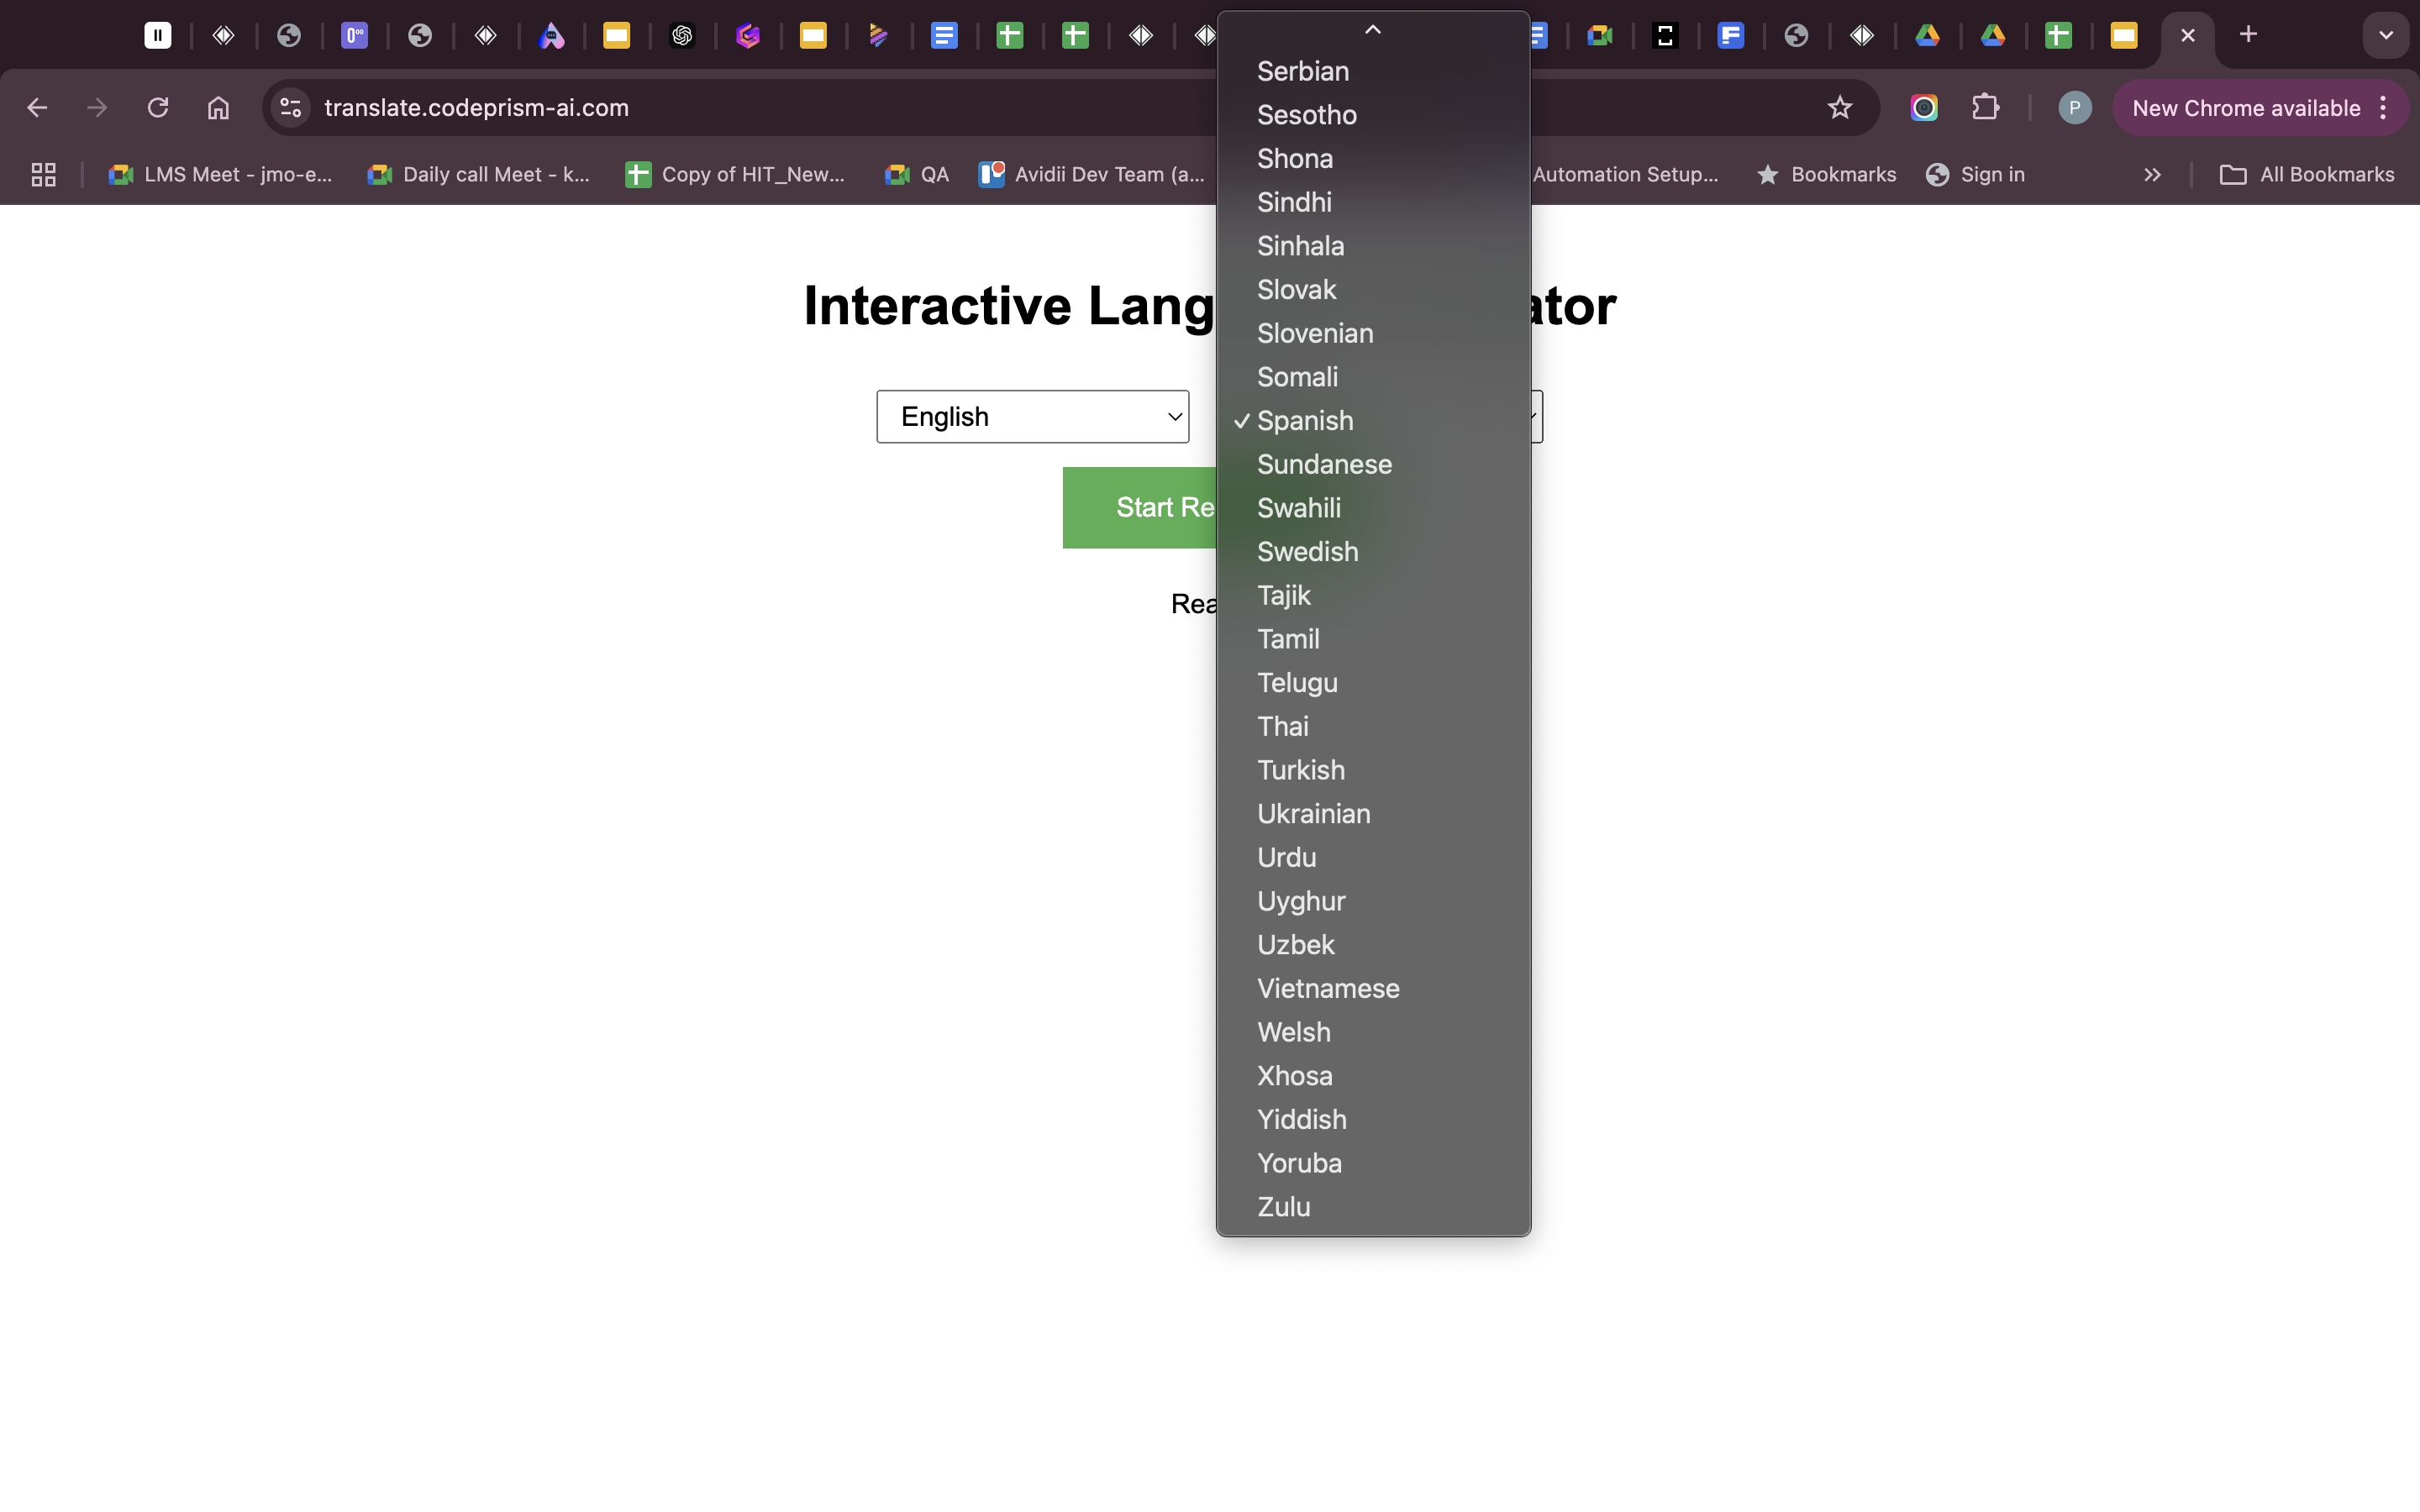This screenshot has width=2420, height=1512.
Task: Click the Bookmark icon in toolbar
Action: (1842, 108)
